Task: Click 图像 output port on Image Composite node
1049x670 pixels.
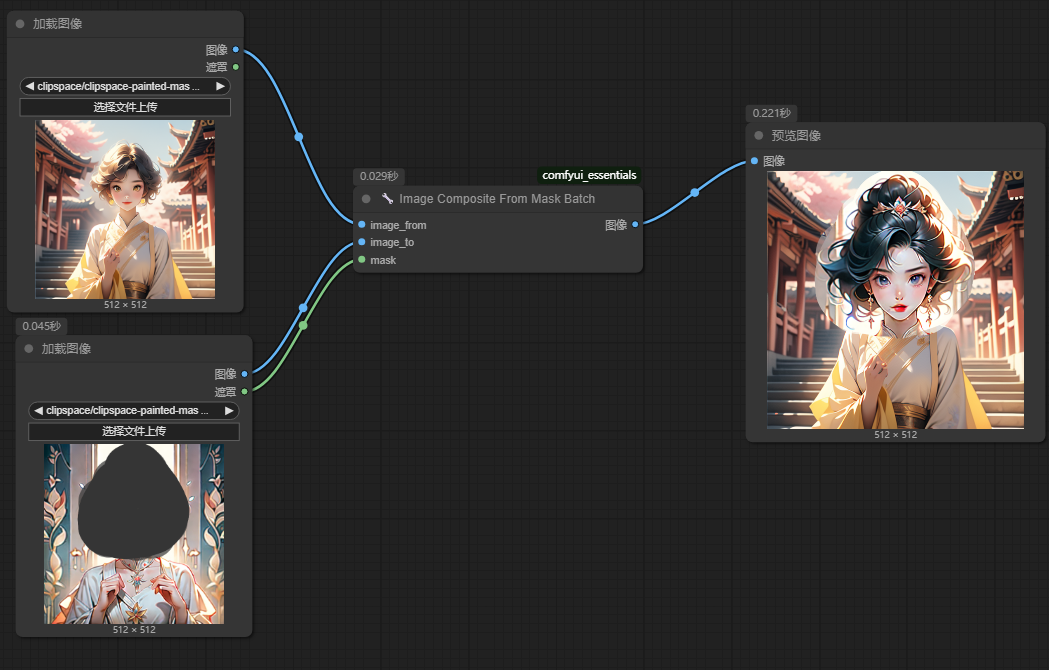Action: pos(635,225)
